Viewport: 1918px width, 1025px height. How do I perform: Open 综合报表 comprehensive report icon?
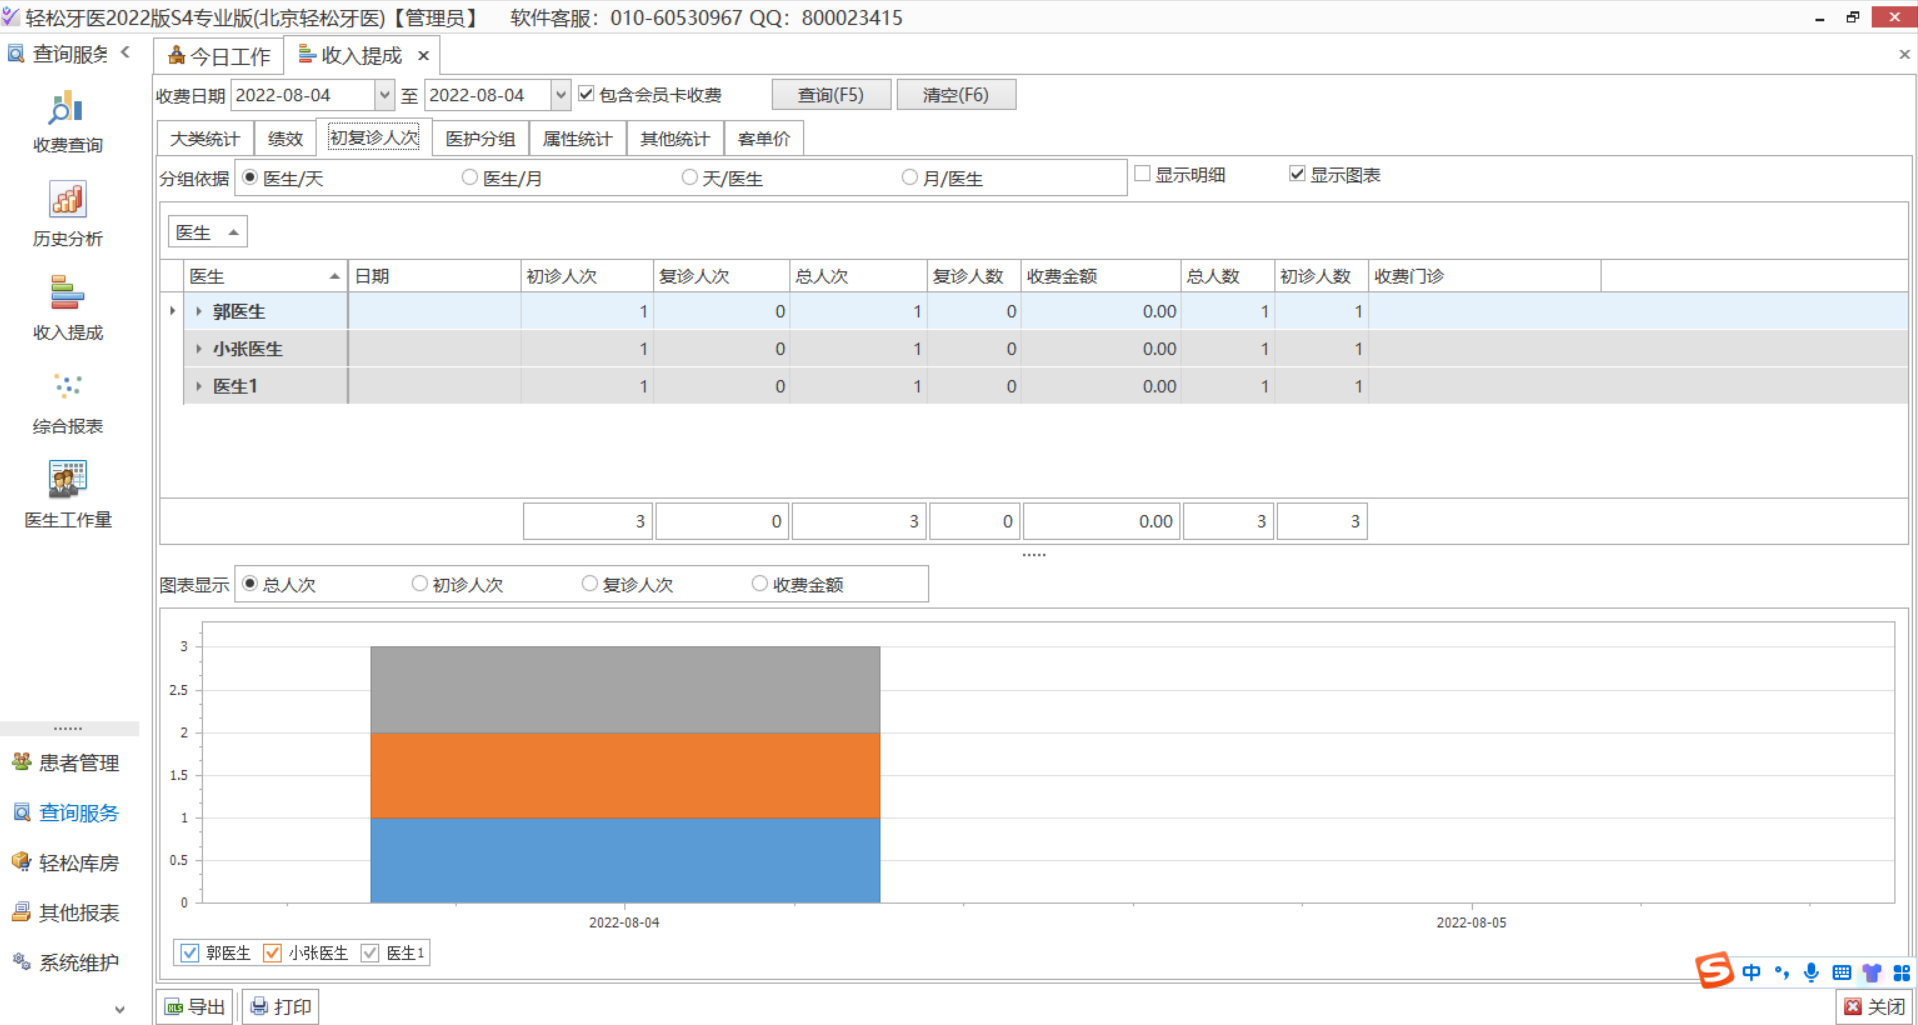(x=67, y=402)
